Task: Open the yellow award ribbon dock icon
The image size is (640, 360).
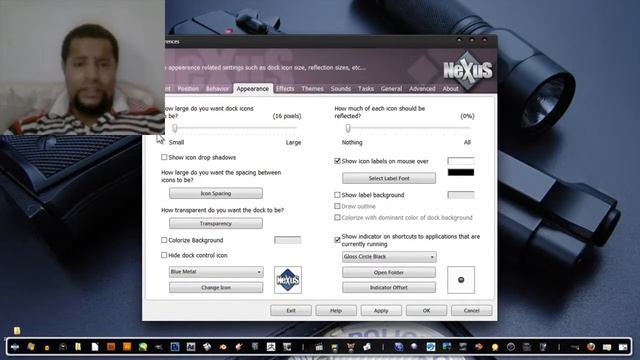Action: [495, 347]
